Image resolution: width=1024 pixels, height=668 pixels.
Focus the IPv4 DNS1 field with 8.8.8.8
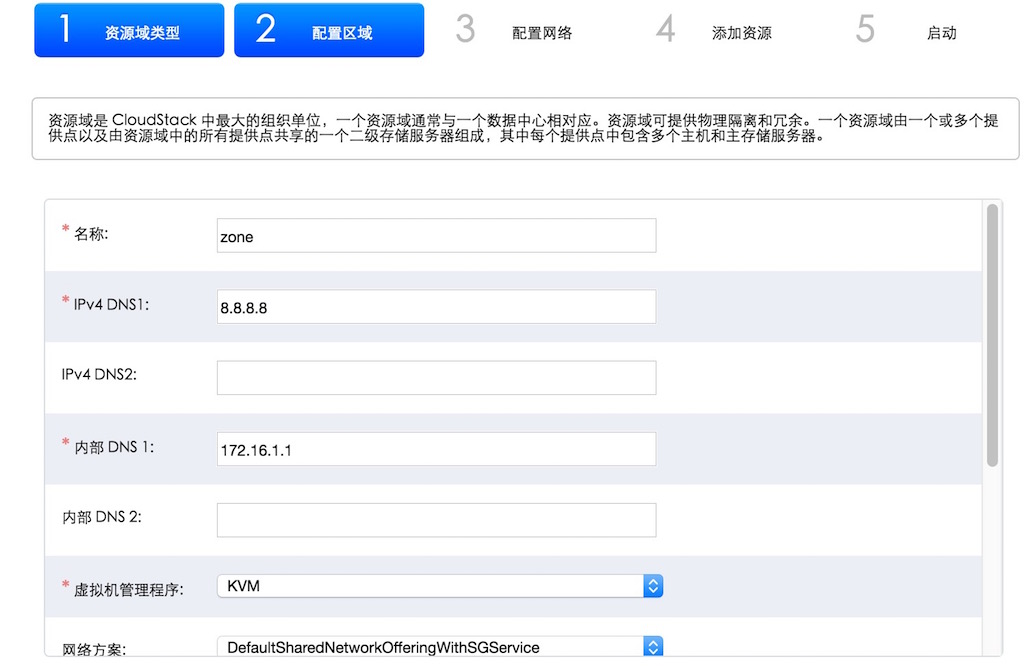click(436, 307)
